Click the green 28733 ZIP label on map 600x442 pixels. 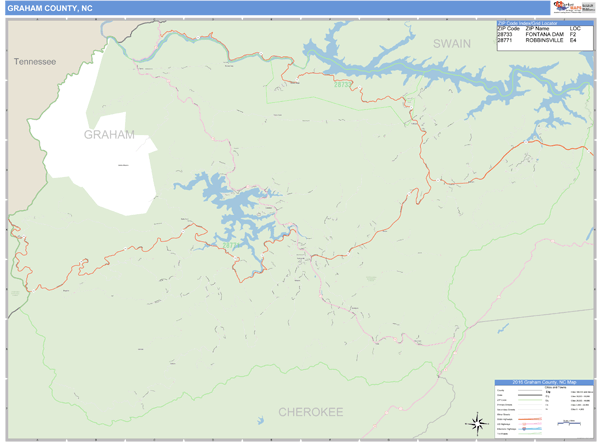pos(344,83)
